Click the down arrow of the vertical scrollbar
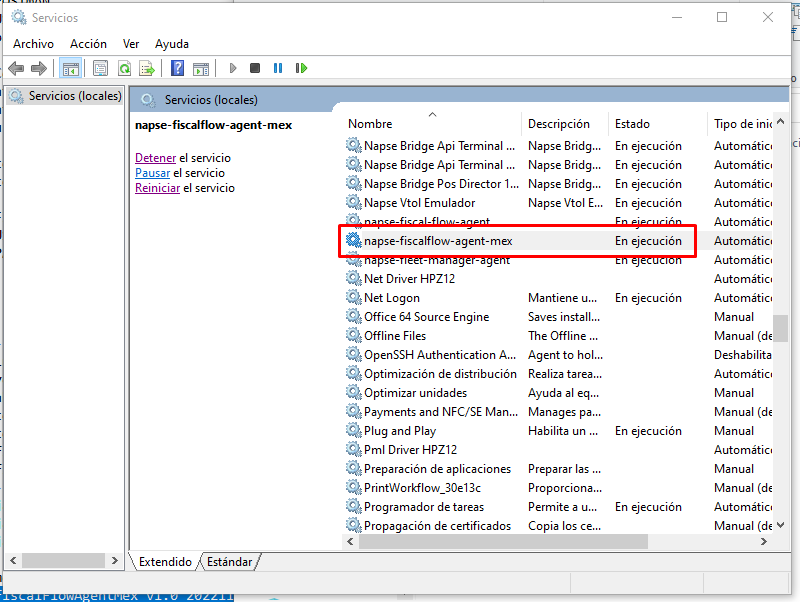This screenshot has height=602, width=800. 780,525
